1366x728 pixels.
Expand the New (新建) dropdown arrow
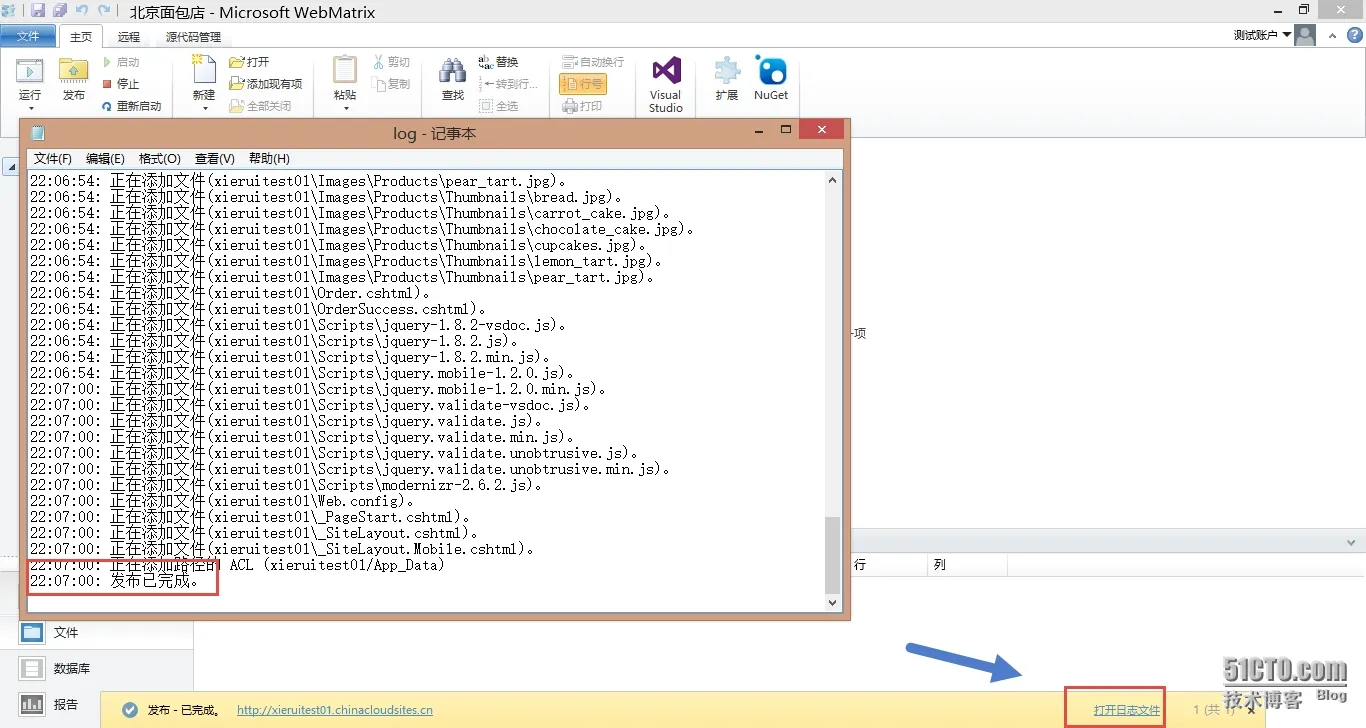click(x=204, y=108)
